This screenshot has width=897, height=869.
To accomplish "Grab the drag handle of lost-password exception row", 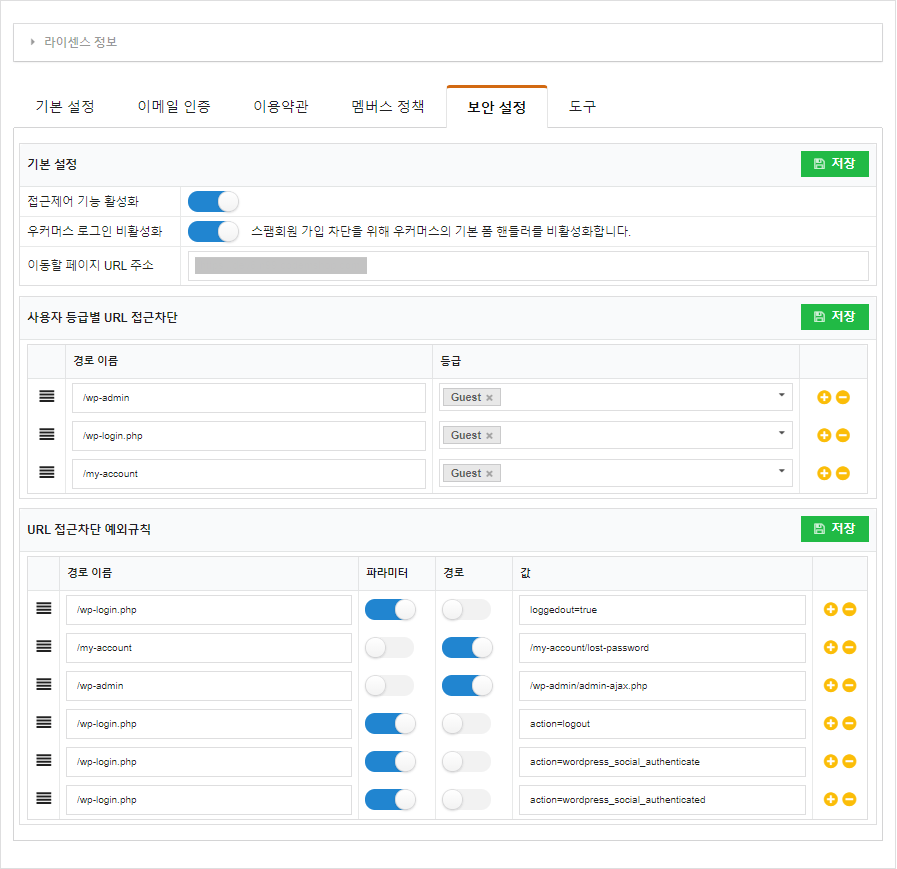I will 44,646.
